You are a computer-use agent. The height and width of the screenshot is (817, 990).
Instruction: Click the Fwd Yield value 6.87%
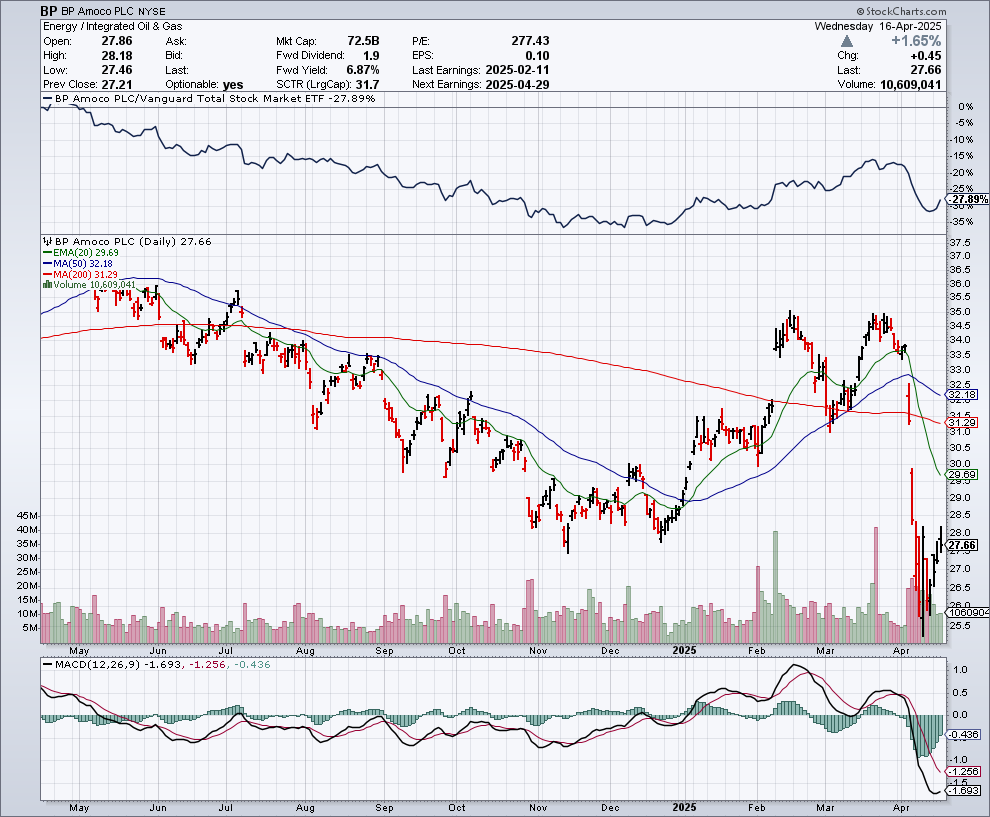[363, 70]
